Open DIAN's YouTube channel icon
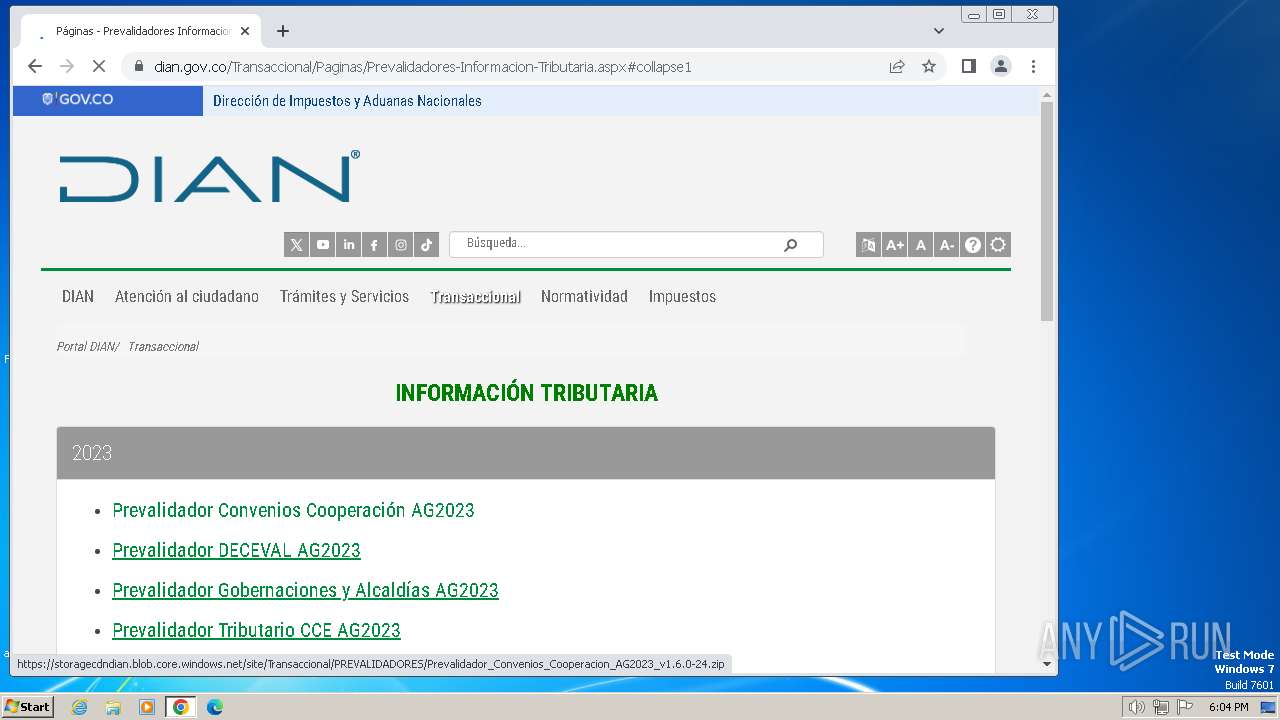The width and height of the screenshot is (1280, 720). pyautogui.click(x=322, y=245)
